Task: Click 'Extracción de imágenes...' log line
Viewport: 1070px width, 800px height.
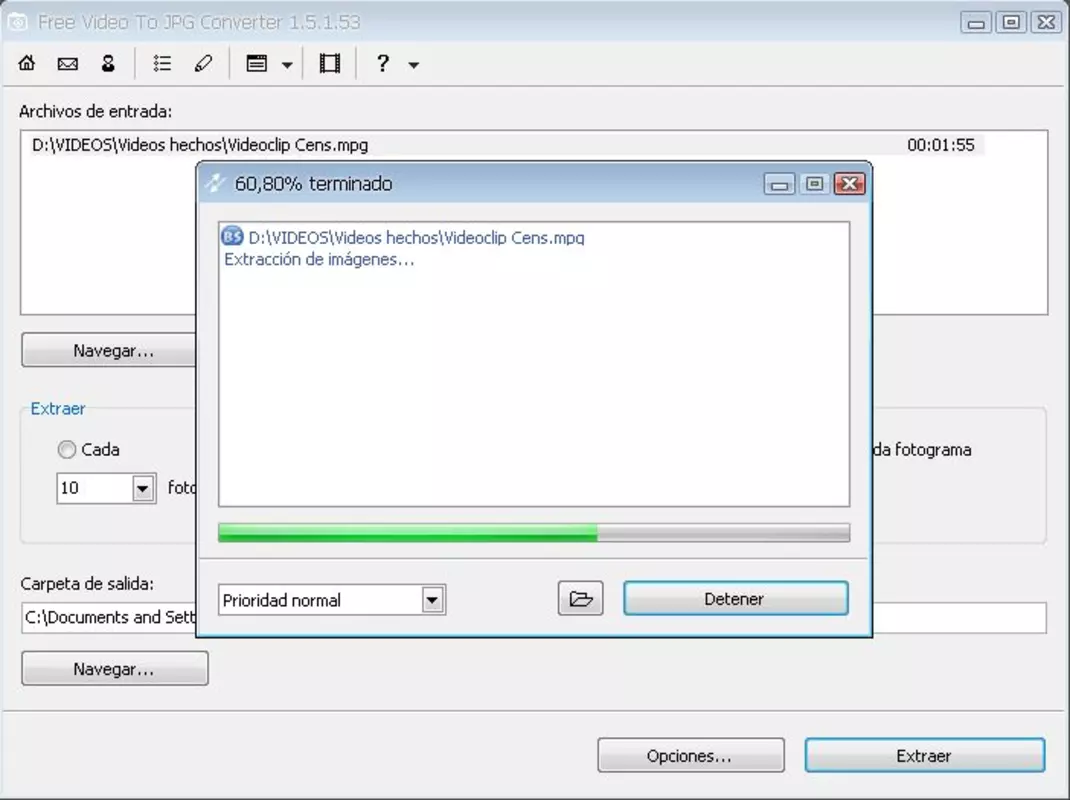Action: [x=319, y=259]
